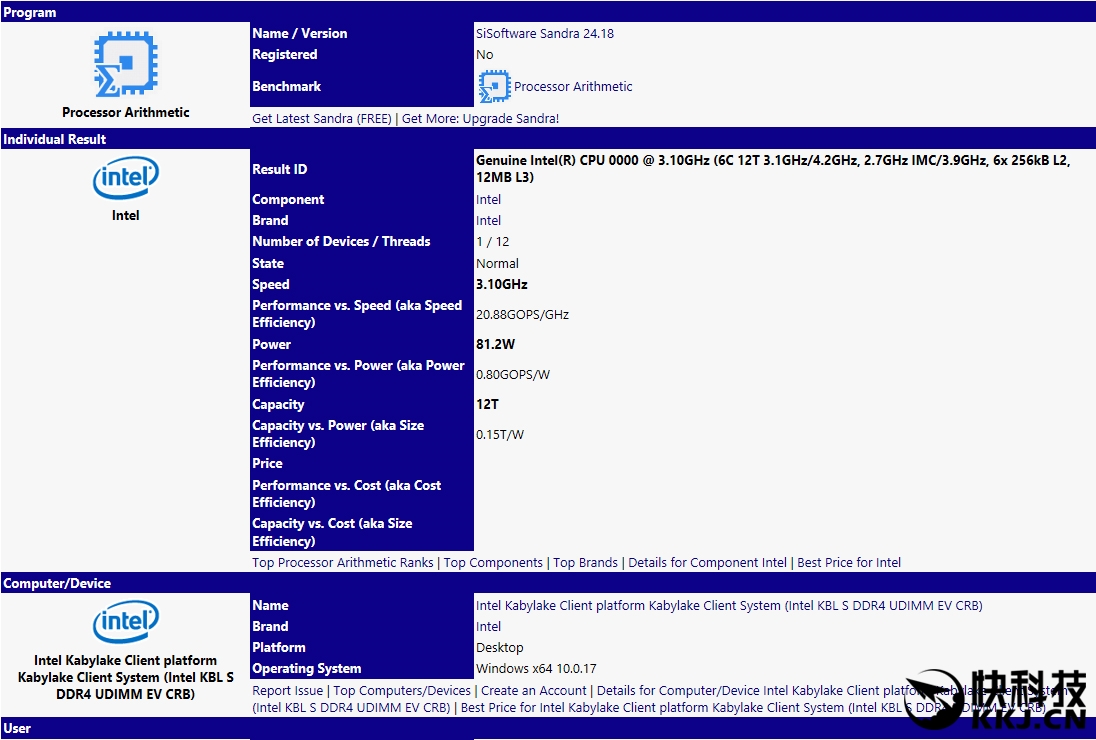The height and width of the screenshot is (740, 1096).
Task: Select the SiSoftware Sandra 24.18 version text
Action: (x=545, y=34)
